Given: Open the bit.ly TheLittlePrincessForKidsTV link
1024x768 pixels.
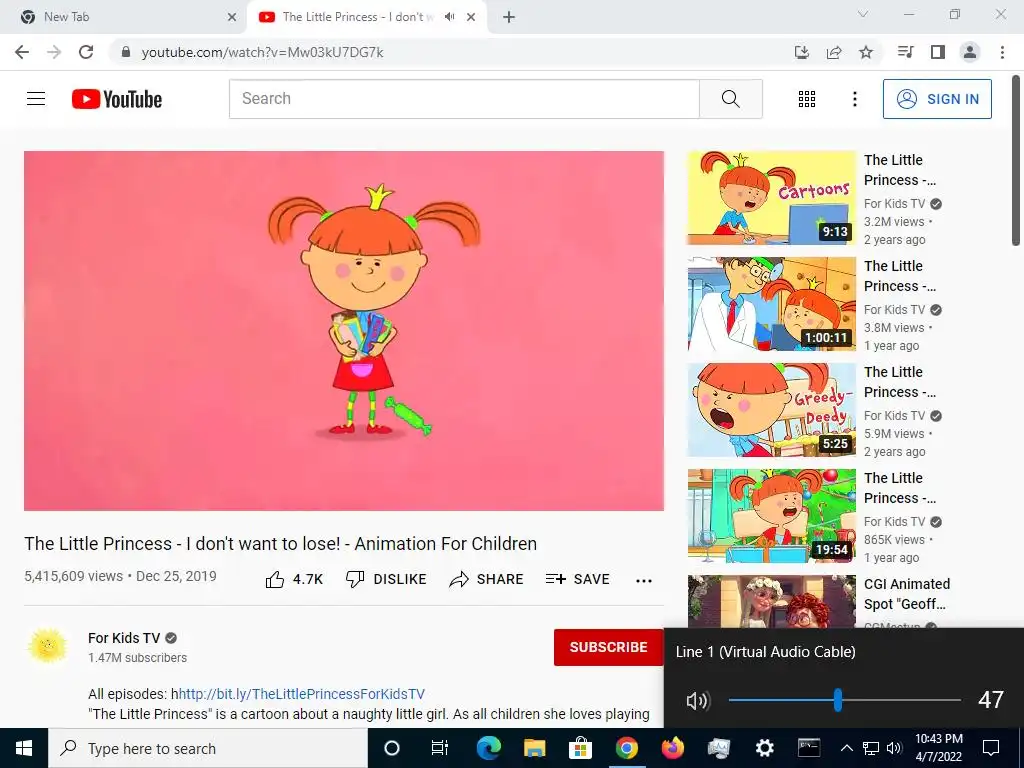Looking at the screenshot, I should 302,694.
